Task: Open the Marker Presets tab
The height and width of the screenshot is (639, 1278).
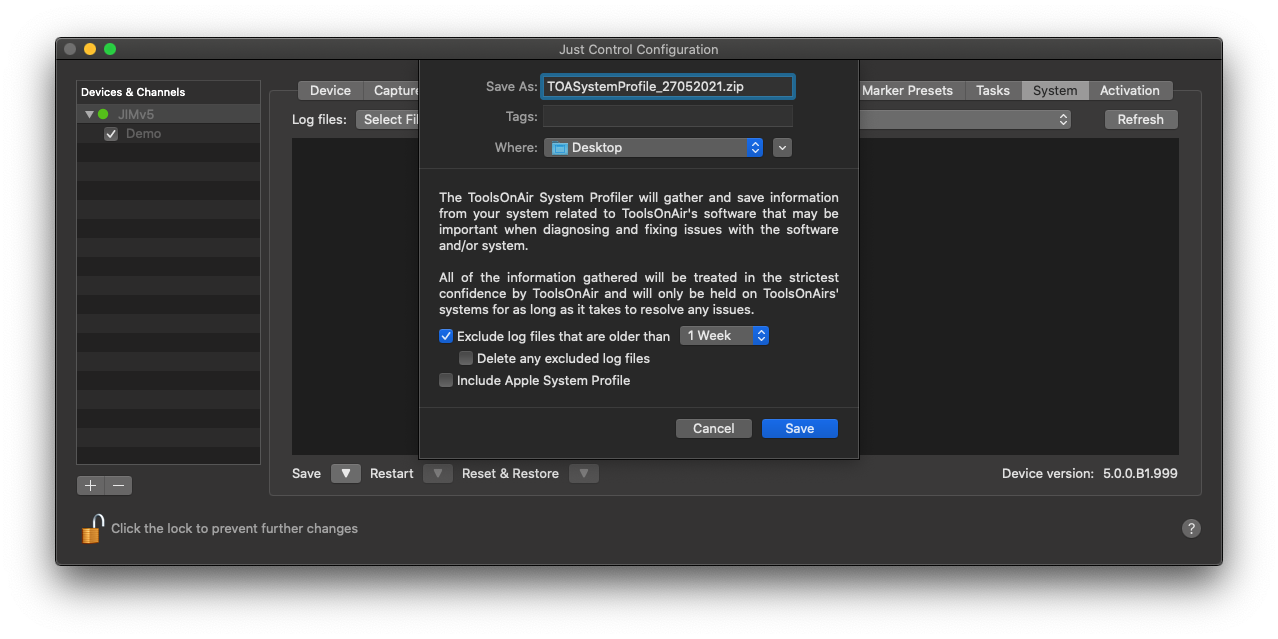Action: [x=907, y=90]
